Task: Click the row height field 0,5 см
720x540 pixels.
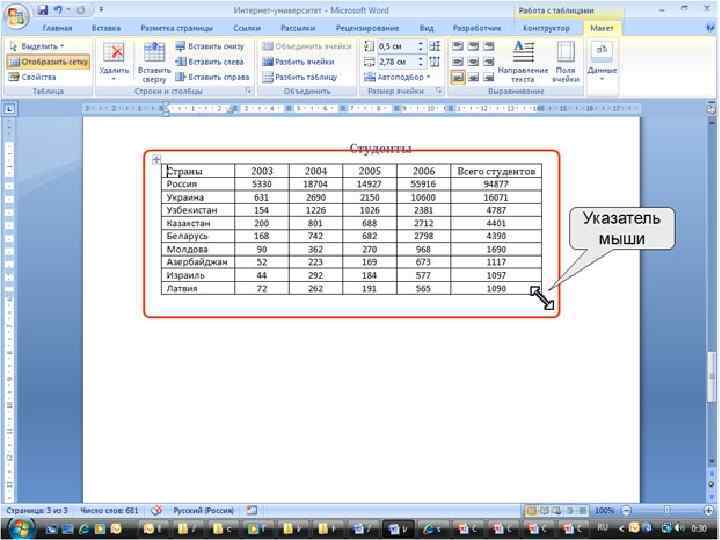Action: 397,46
